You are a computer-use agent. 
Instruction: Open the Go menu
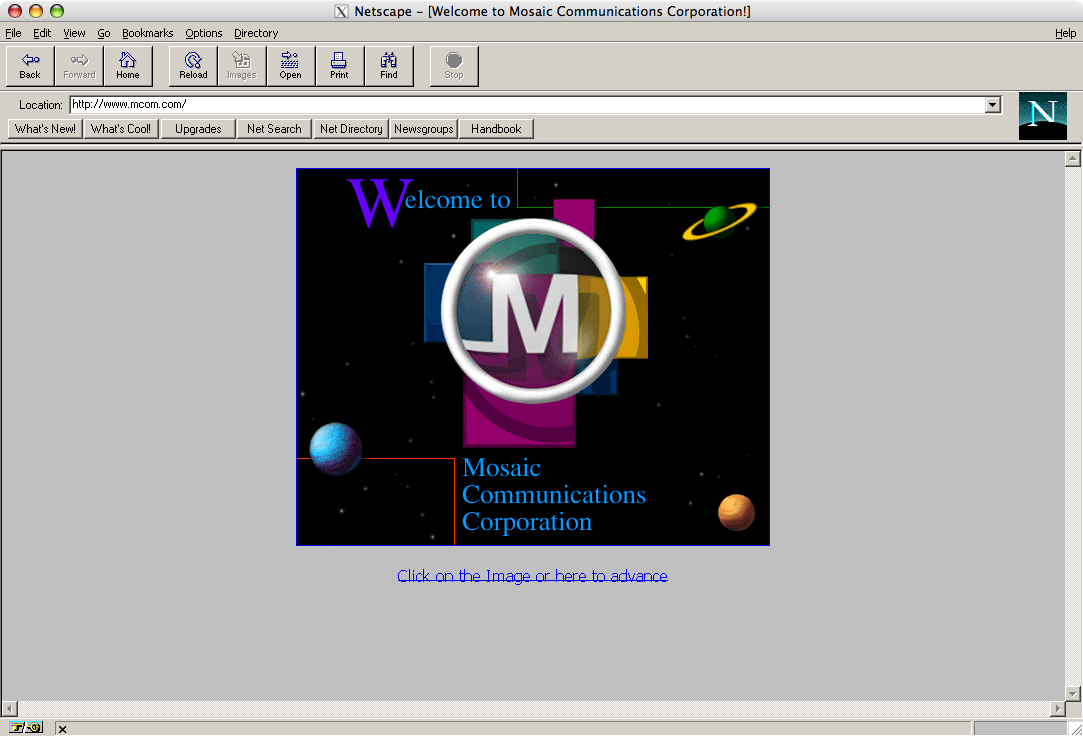click(104, 33)
